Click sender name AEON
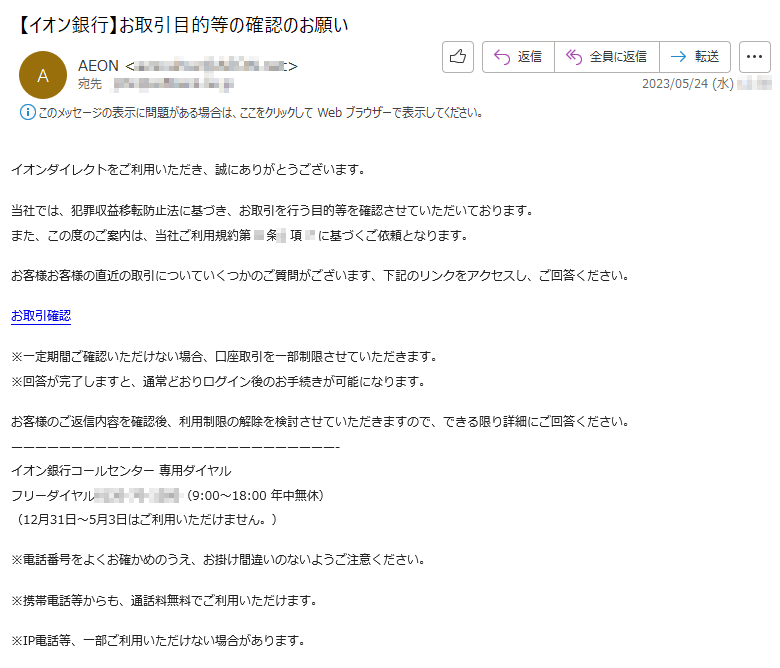Screen dimensions: 780x668 [x=98, y=66]
